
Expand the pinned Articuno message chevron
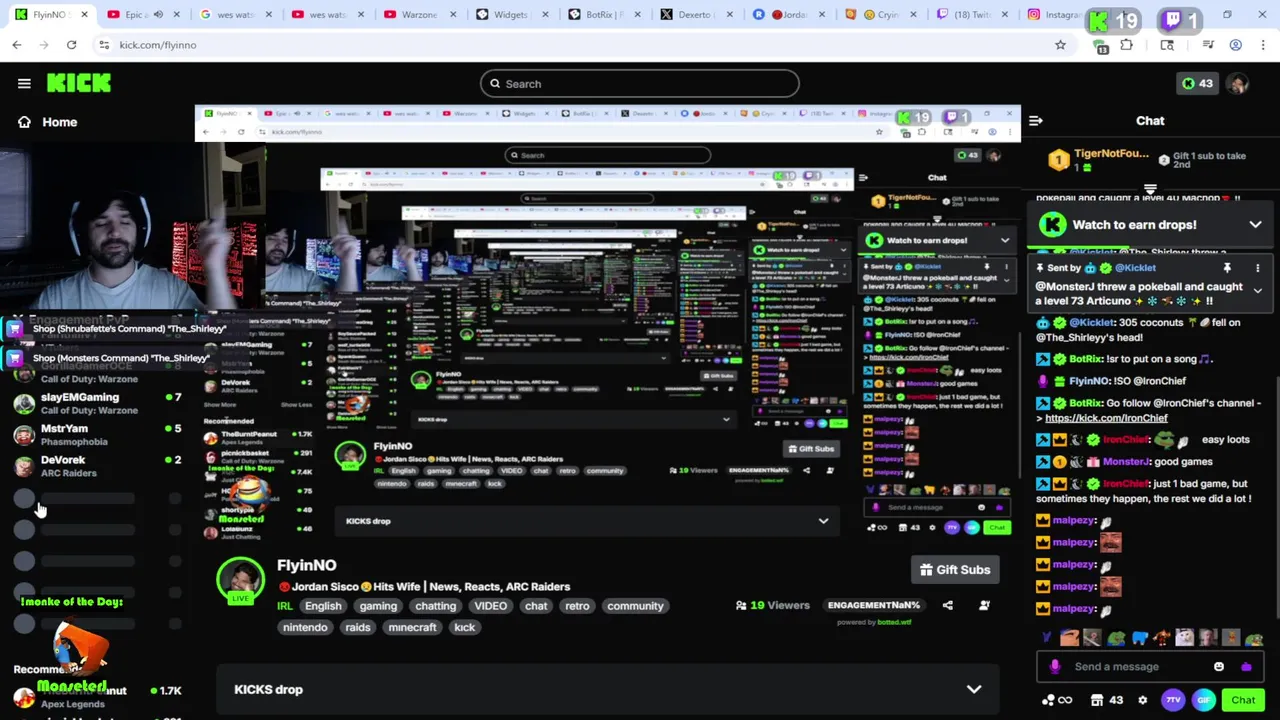click(1257, 291)
